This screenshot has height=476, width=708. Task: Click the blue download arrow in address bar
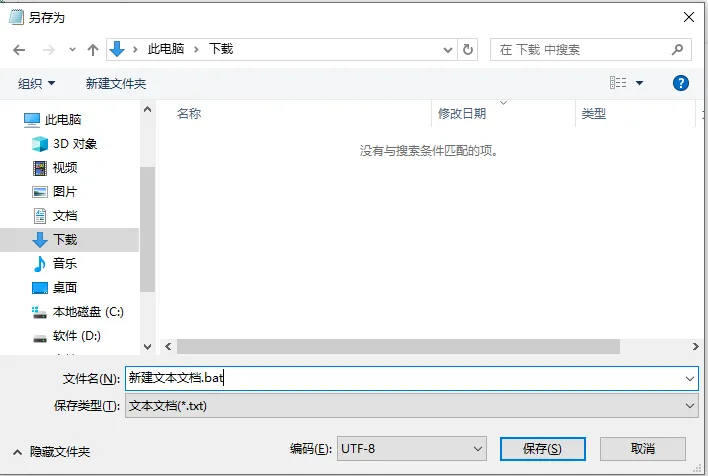[117, 49]
